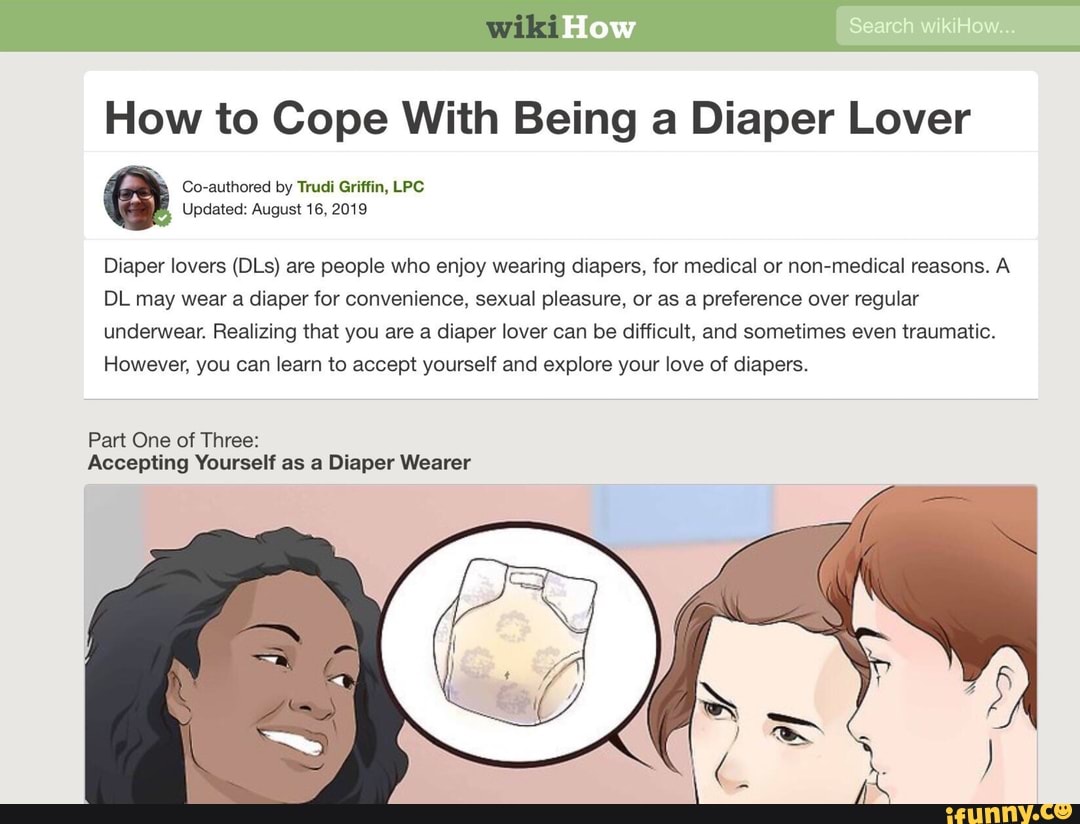Screen dimensions: 1080x824
Task: Click the blue window in illustration background
Action: (682, 515)
